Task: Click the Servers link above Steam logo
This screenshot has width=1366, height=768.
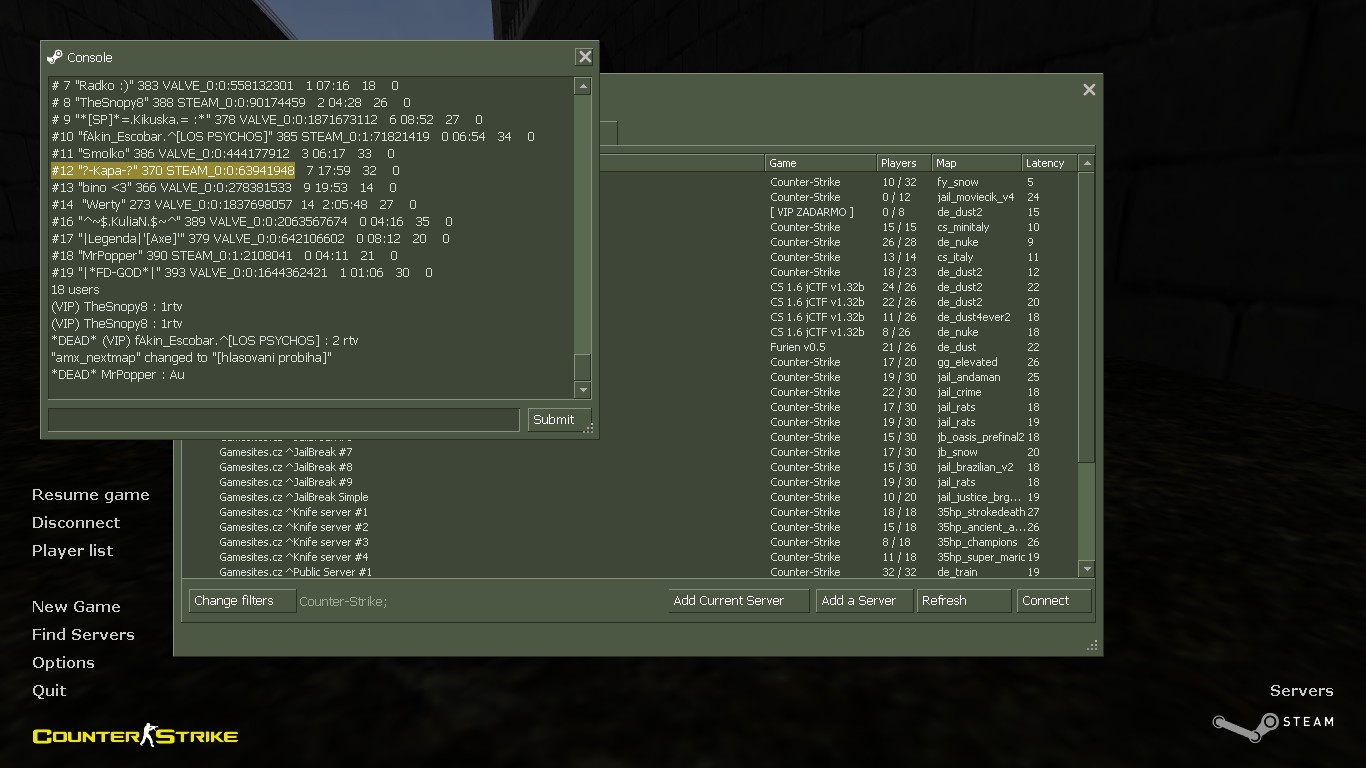Action: coord(1302,691)
